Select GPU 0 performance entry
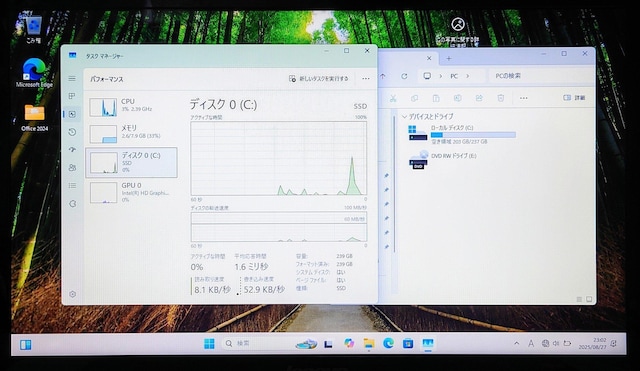 coord(131,192)
